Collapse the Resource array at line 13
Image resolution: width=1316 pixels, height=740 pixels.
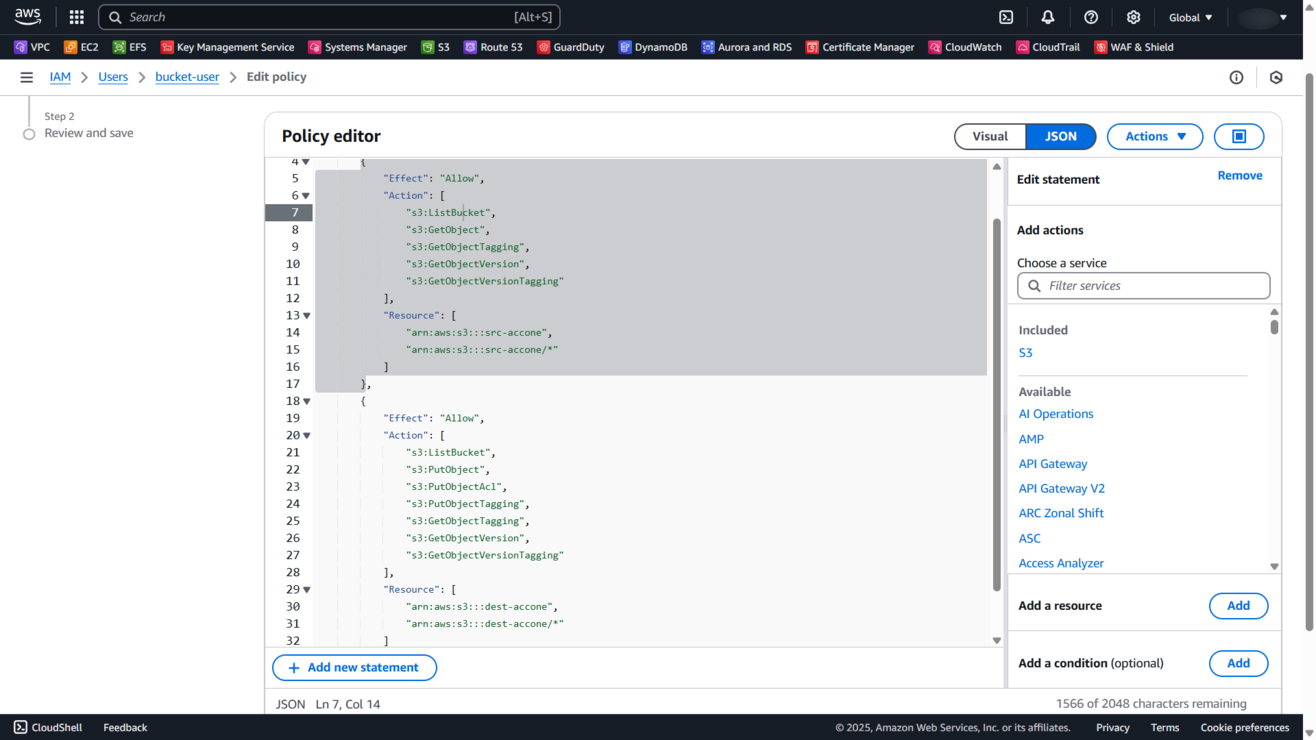tap(306, 316)
